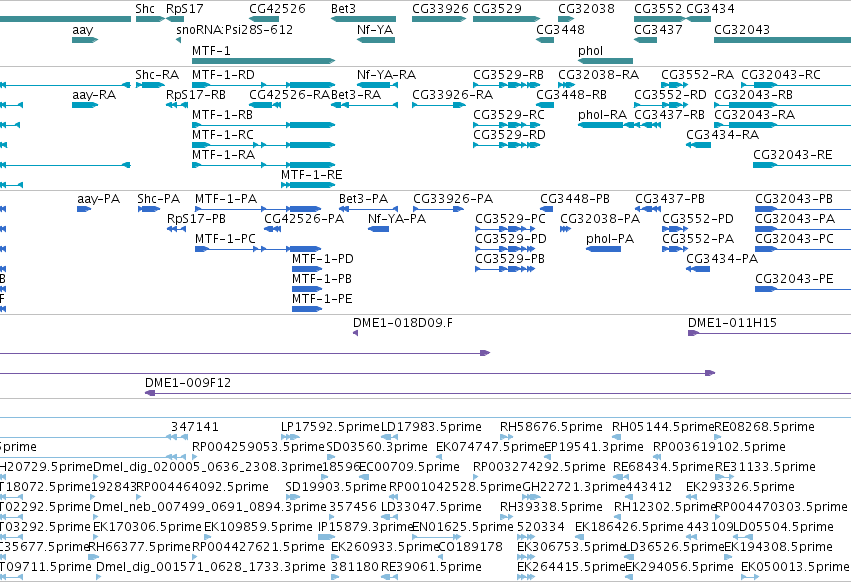Select transcript MTF-1-RA
This screenshot has height=582, width=851.
click(x=263, y=165)
